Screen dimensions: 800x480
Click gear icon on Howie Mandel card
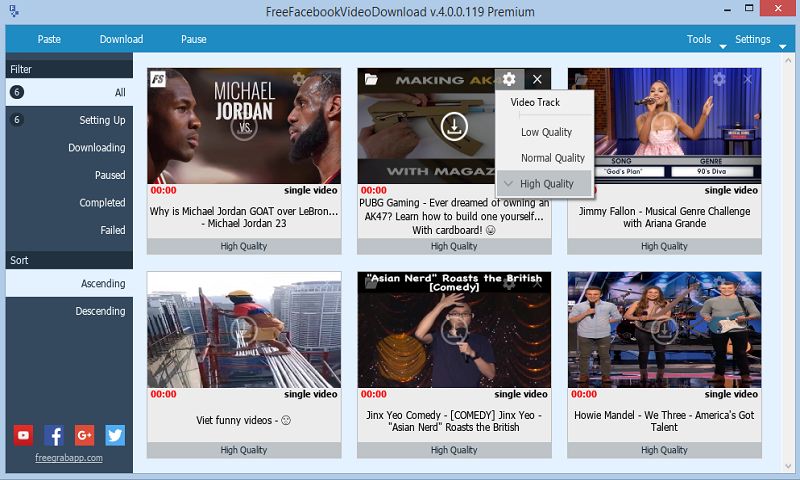(x=719, y=282)
